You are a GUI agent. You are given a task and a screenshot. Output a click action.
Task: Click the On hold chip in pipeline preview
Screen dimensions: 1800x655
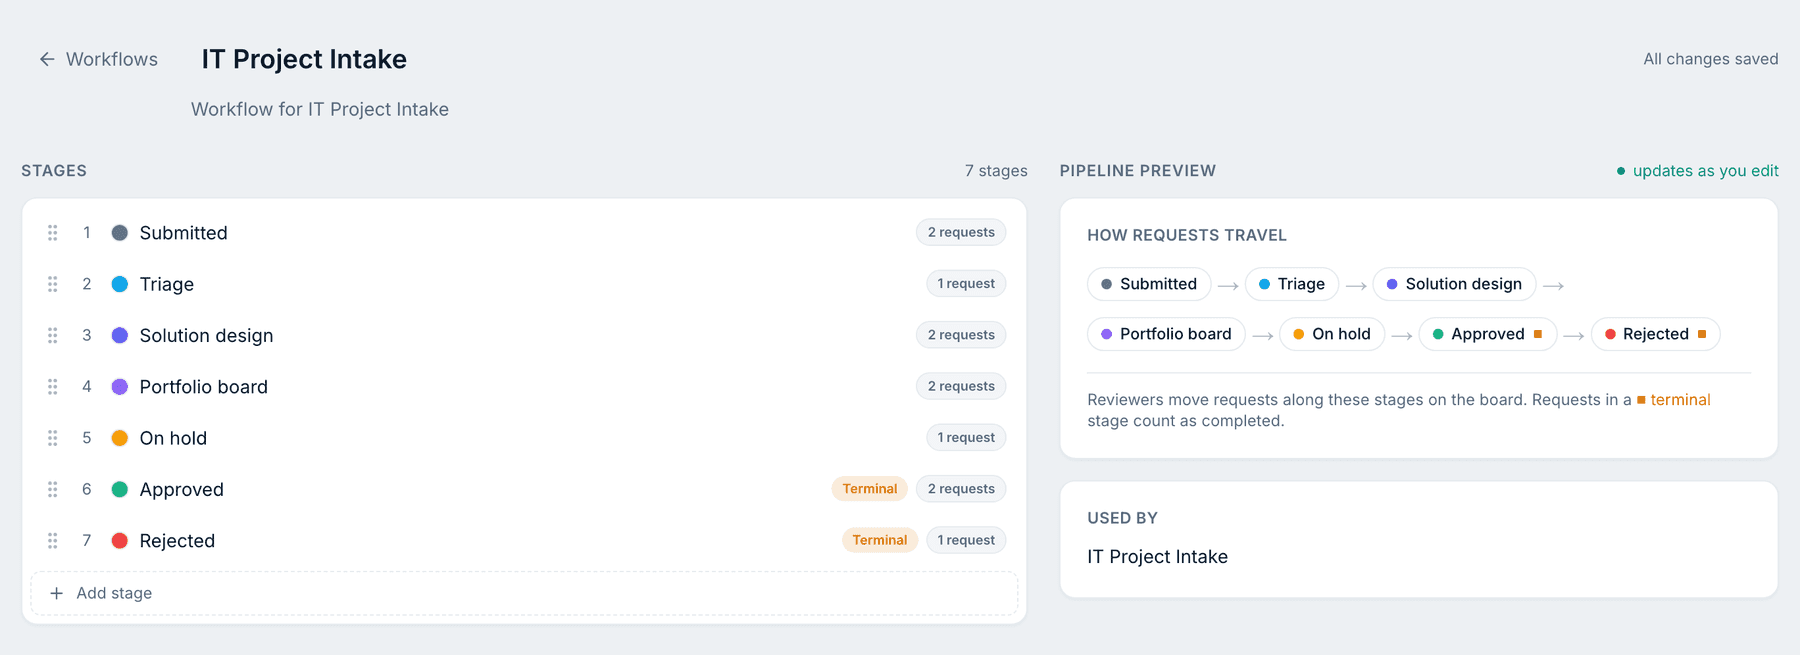coord(1332,334)
